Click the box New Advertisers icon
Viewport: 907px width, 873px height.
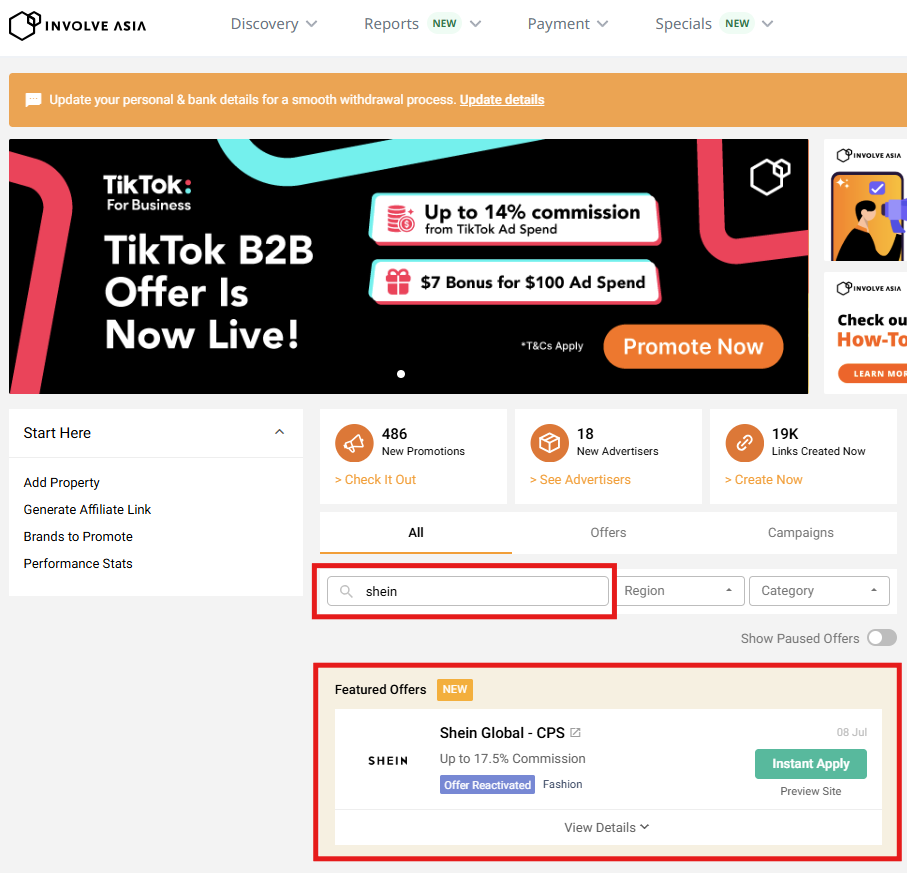click(548, 442)
